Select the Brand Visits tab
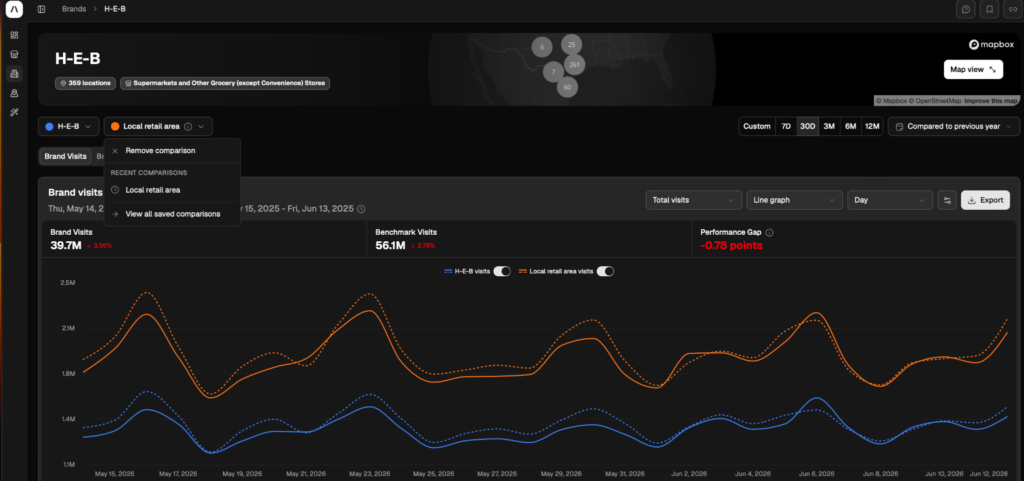This screenshot has height=481, width=1024. click(65, 157)
